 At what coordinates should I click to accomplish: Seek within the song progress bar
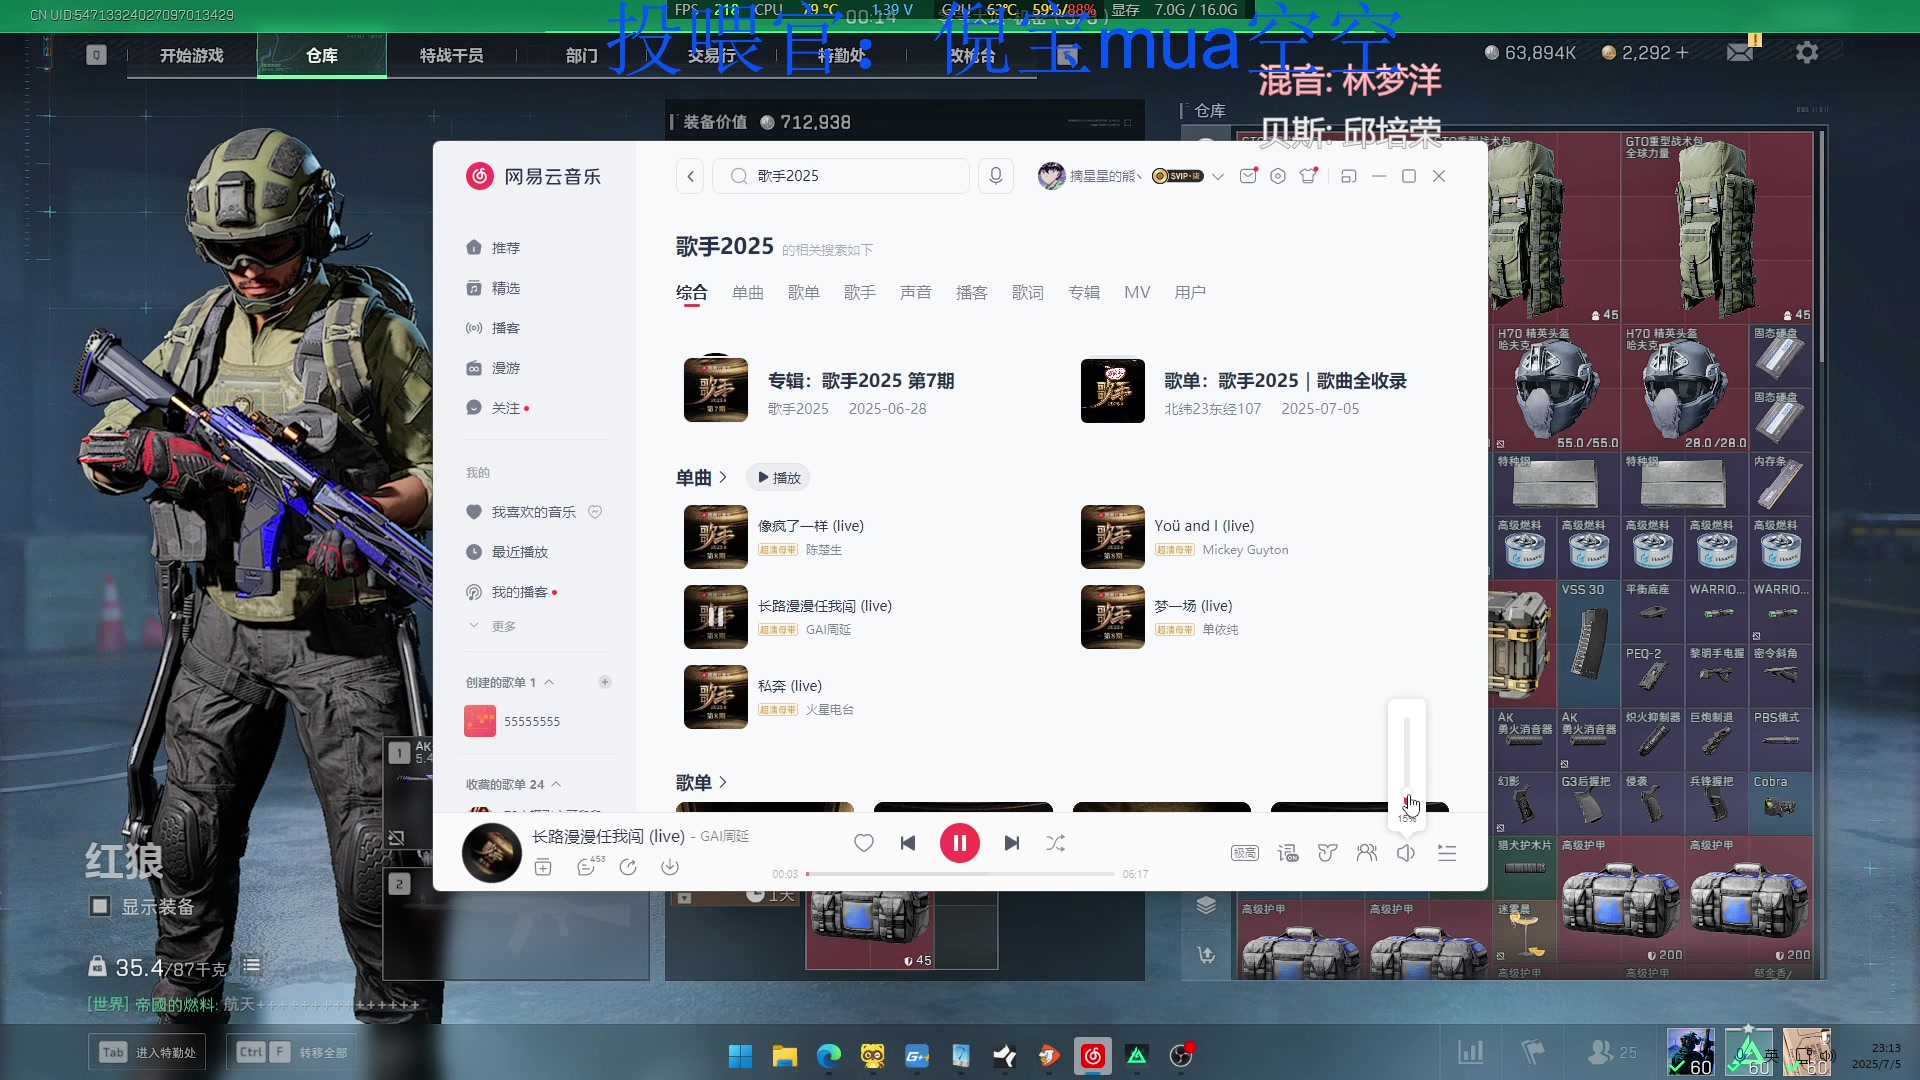[x=960, y=874]
